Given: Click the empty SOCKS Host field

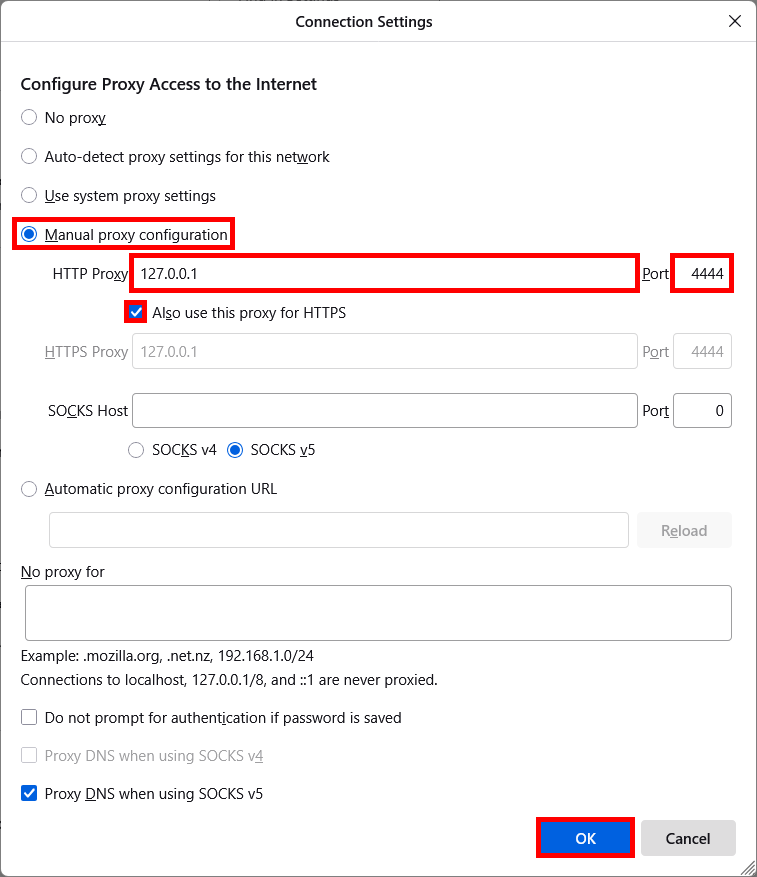Looking at the screenshot, I should tap(384, 410).
